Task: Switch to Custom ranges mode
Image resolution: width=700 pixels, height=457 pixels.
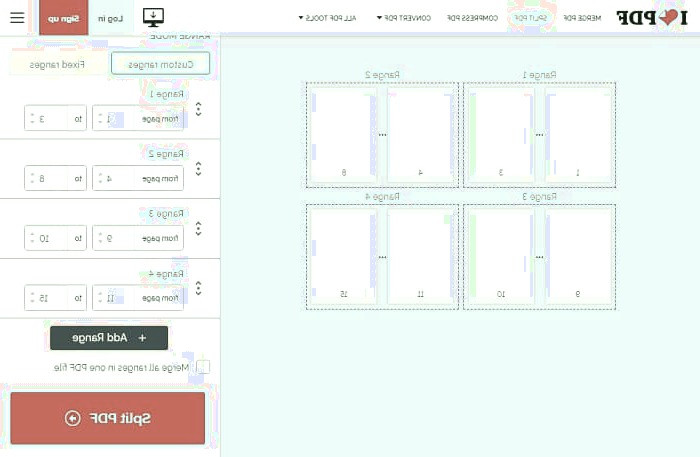Action: tap(160, 64)
